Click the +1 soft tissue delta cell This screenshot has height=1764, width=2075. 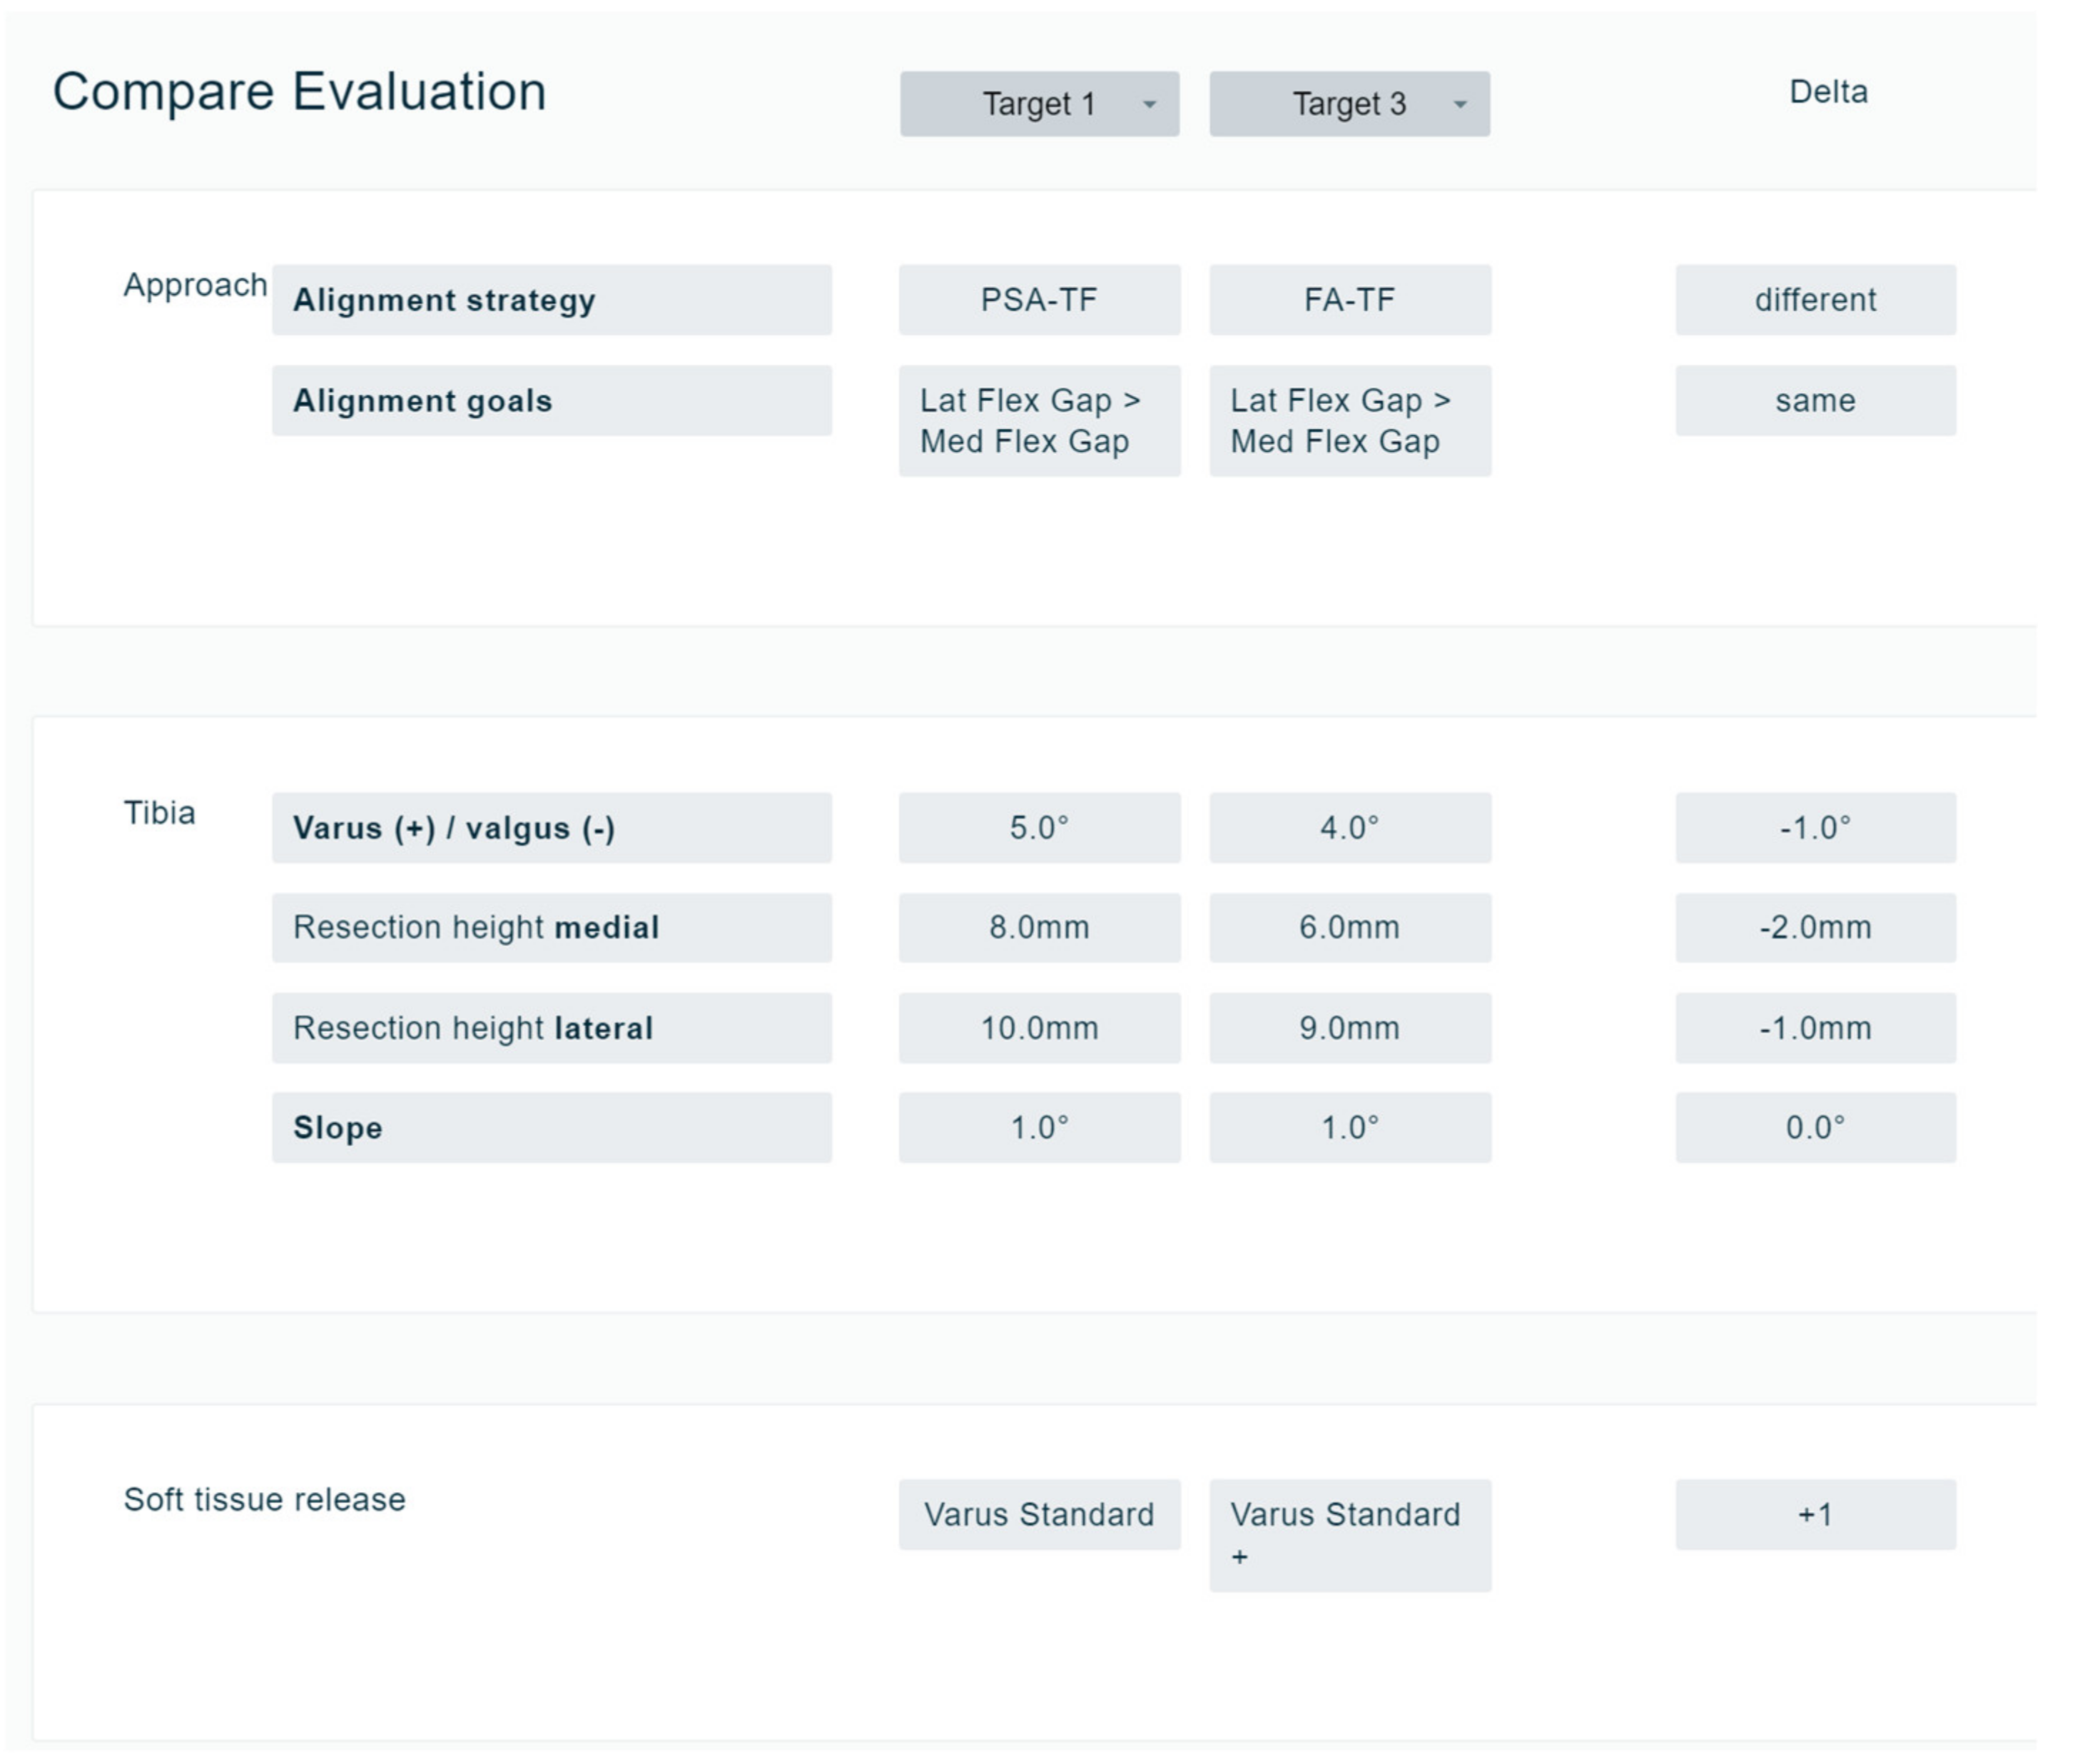[1814, 1514]
